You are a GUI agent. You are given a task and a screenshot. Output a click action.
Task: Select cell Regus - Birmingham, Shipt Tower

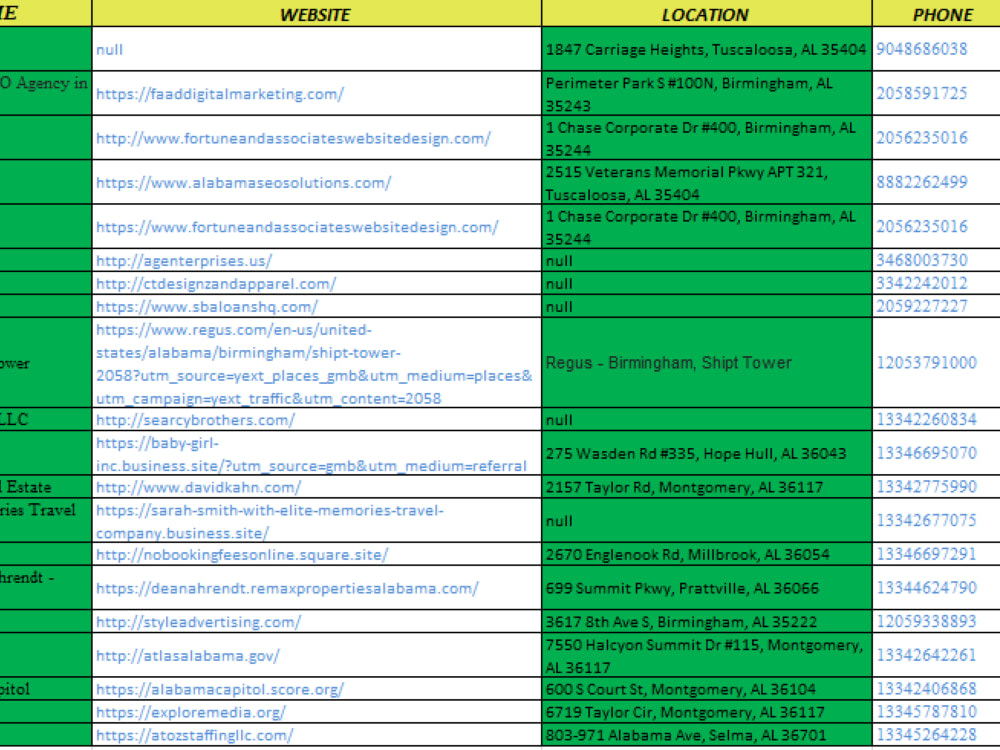[706, 363]
